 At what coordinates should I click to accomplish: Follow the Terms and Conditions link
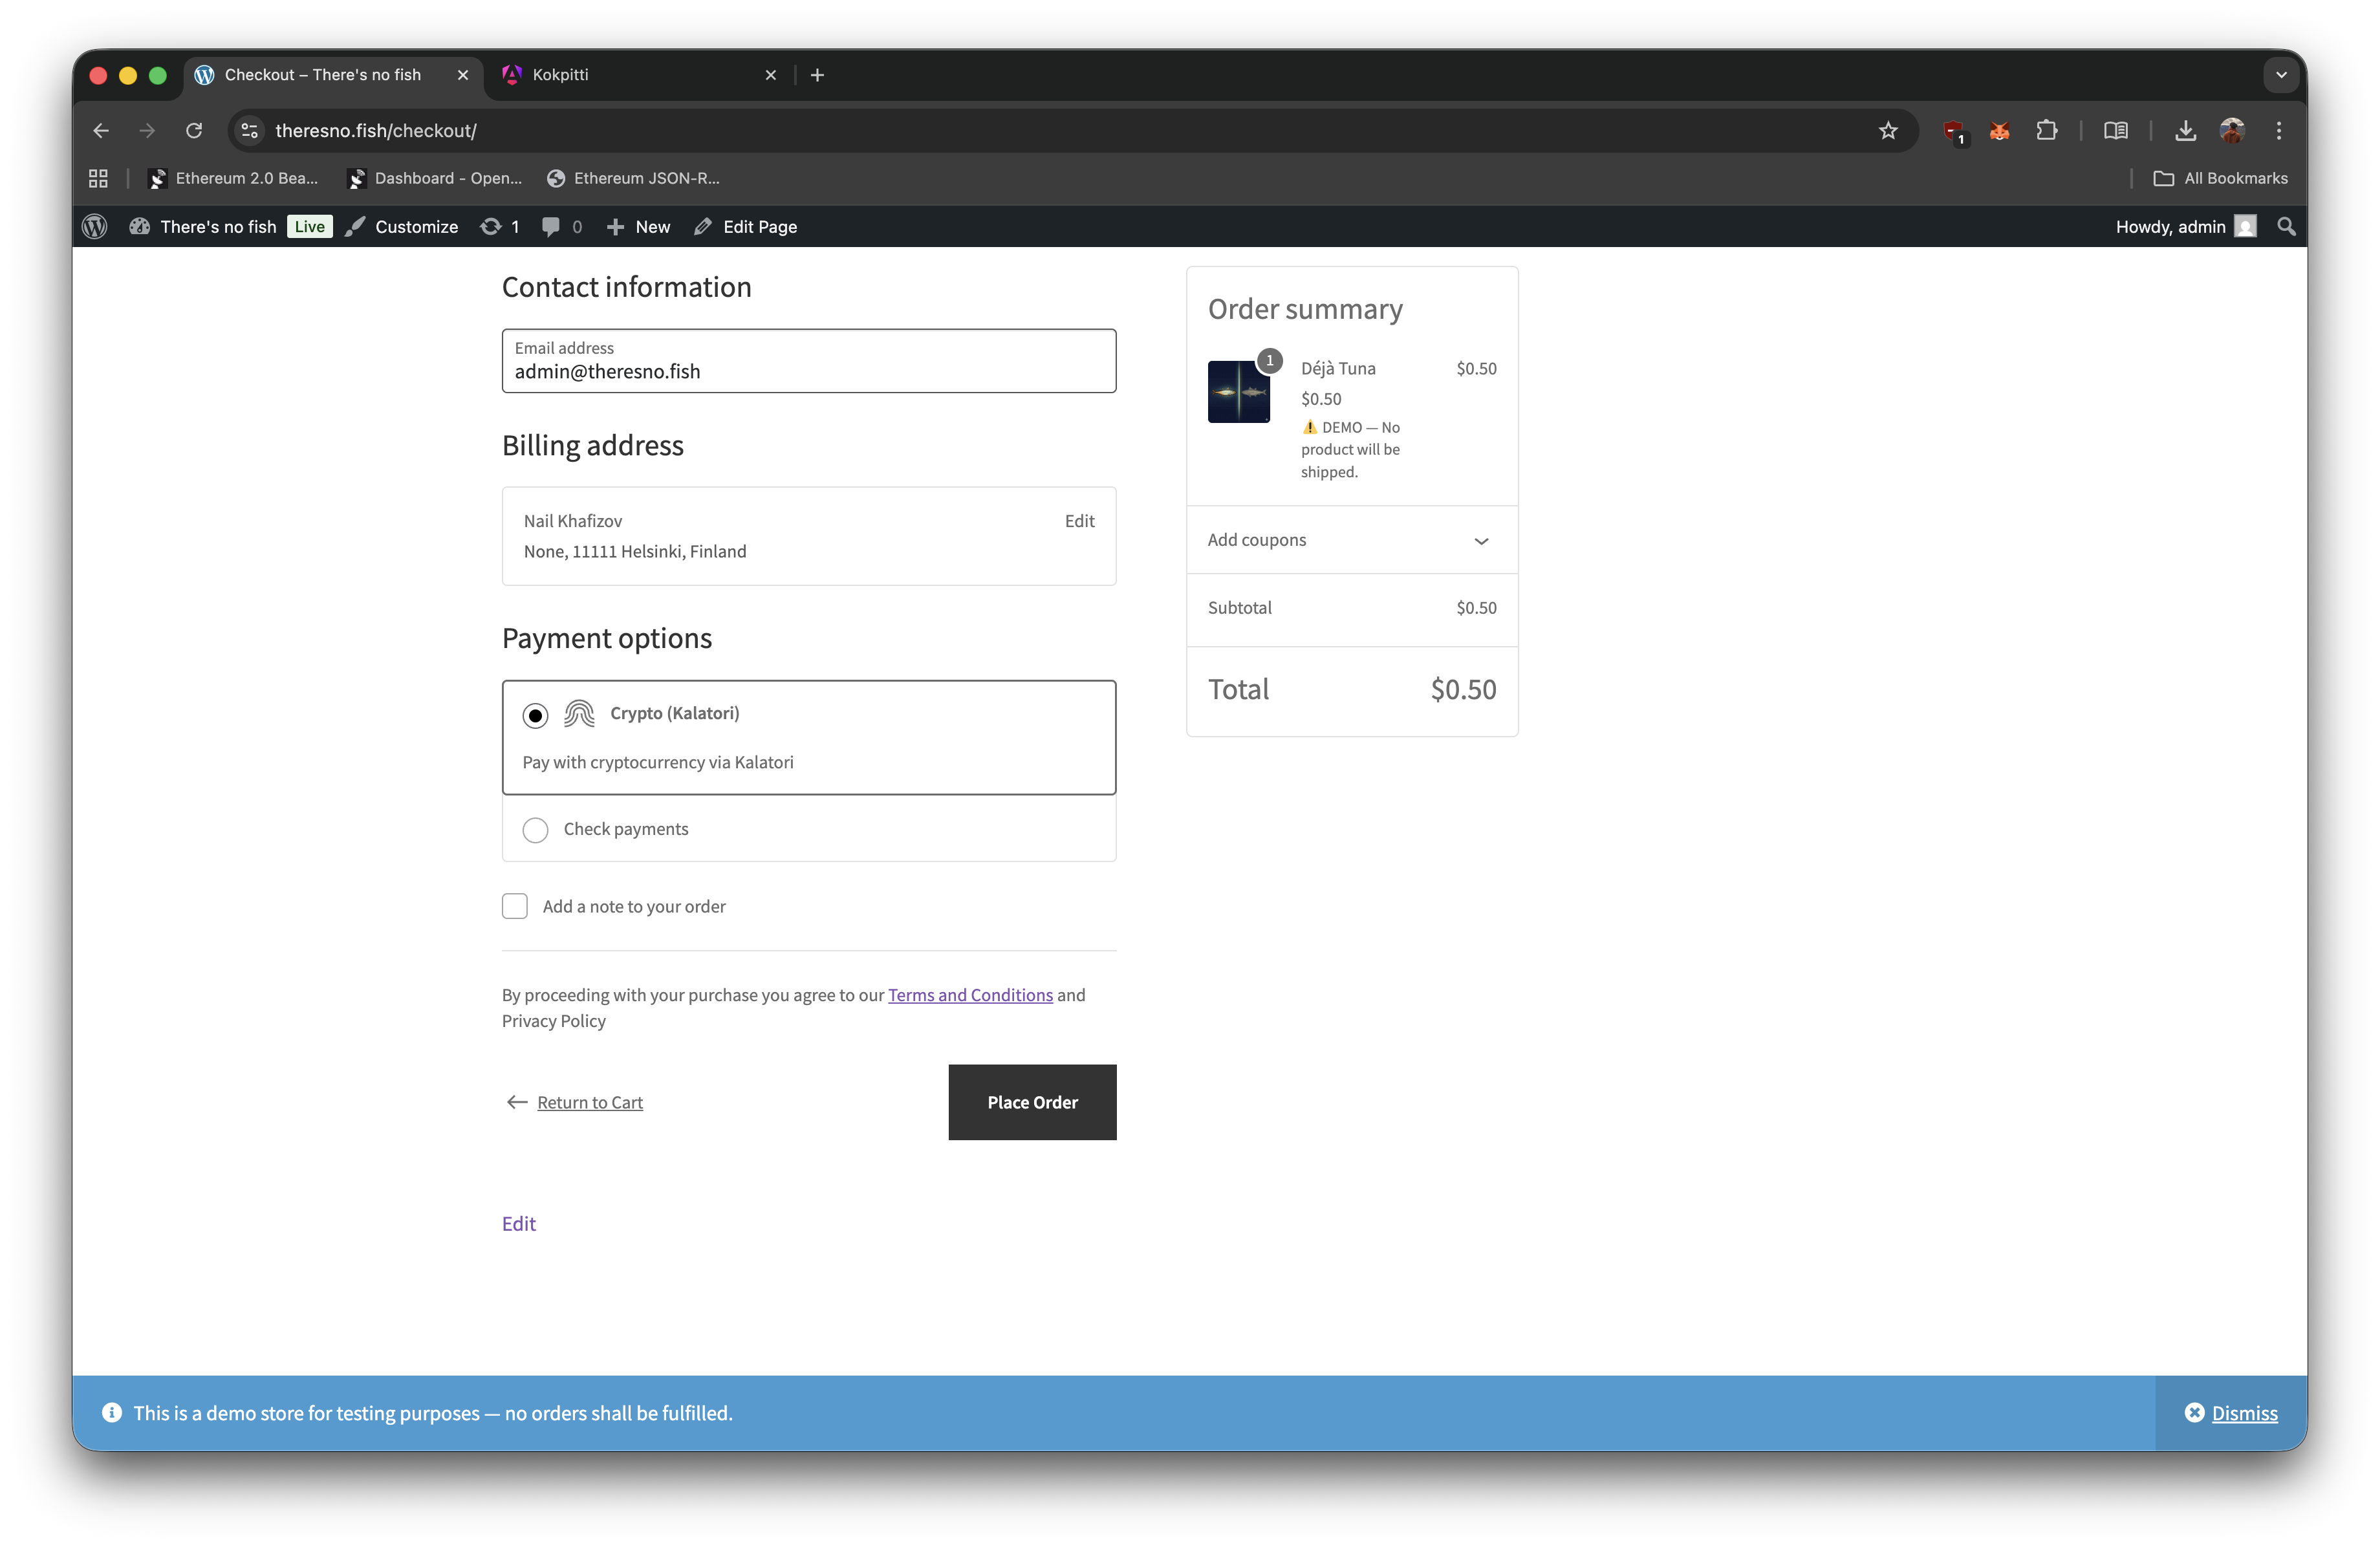tap(969, 995)
